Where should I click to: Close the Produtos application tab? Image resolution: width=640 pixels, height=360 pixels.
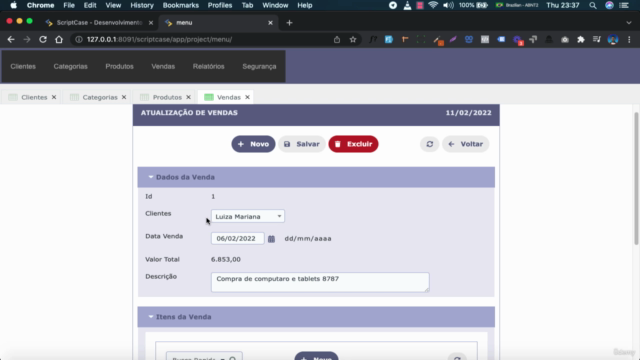188,97
